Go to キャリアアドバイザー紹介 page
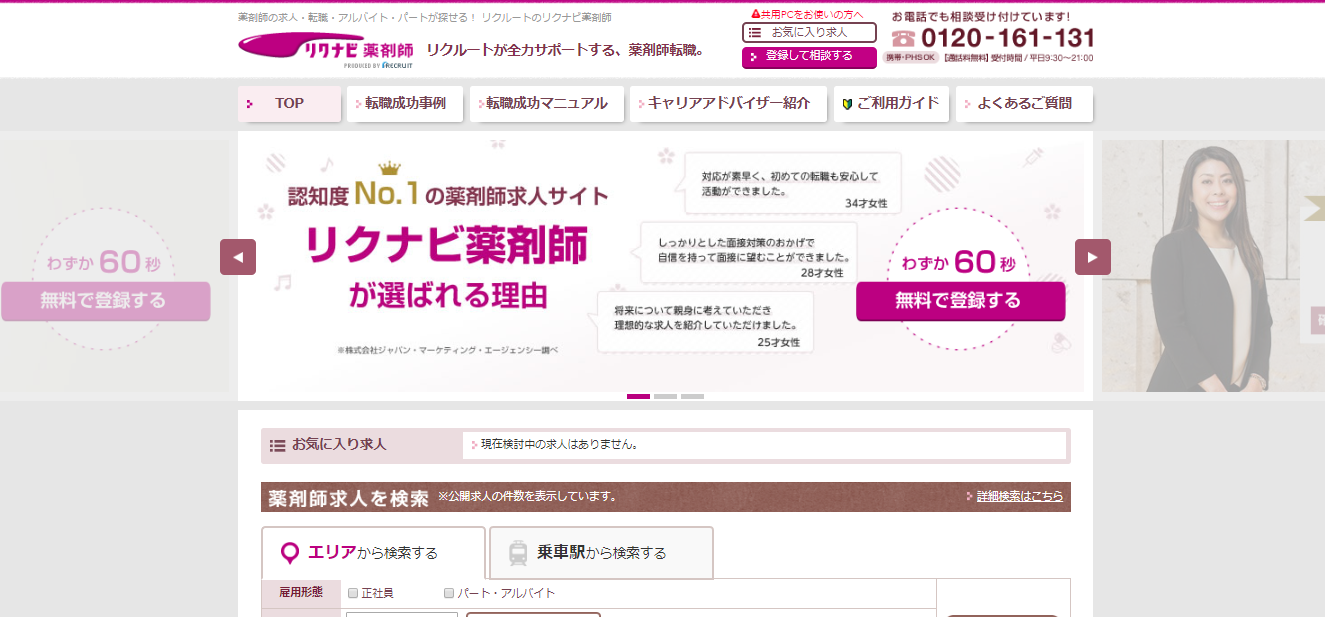The width and height of the screenshot is (1325, 617). (x=728, y=103)
